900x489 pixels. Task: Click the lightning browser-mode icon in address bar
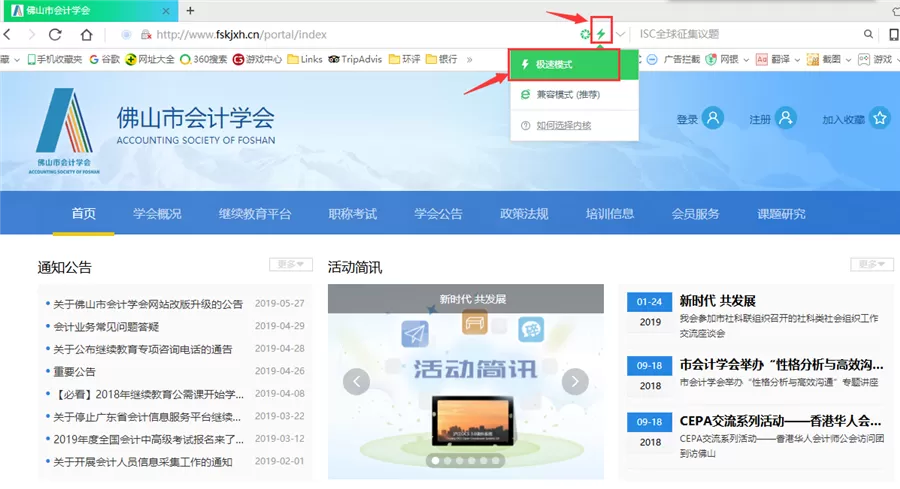[601, 34]
